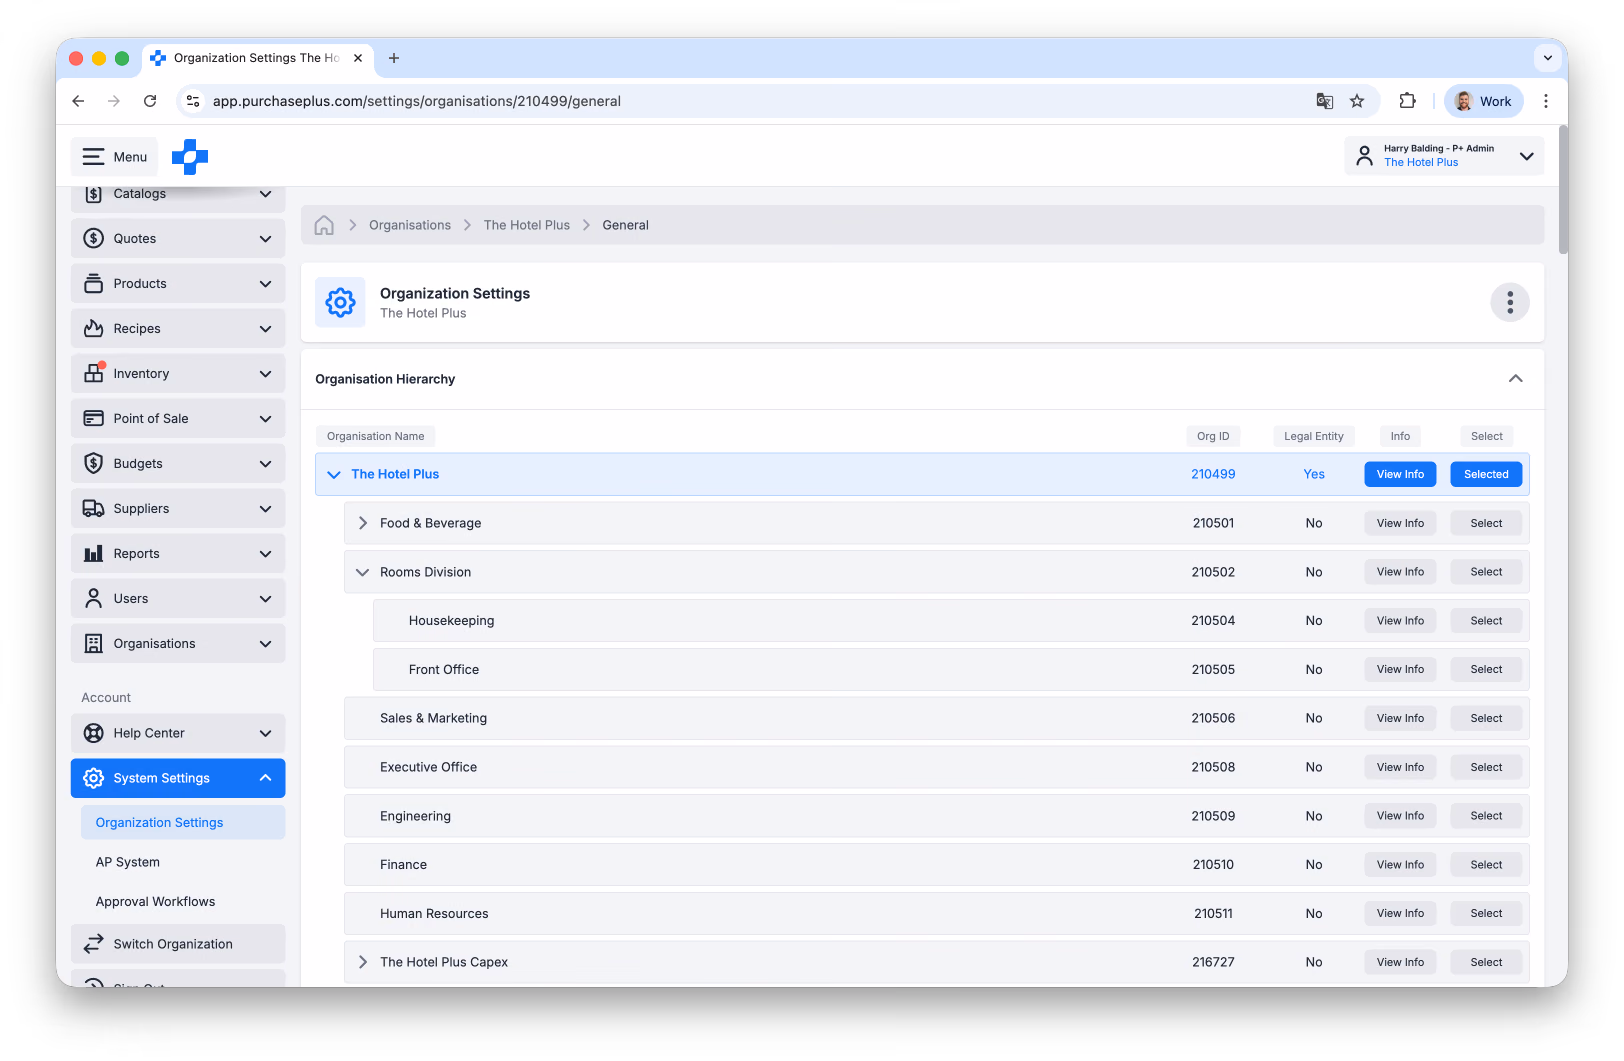This screenshot has width=1624, height=1061.
Task: Expand the Quotes sidebar menu
Action: 178,239
